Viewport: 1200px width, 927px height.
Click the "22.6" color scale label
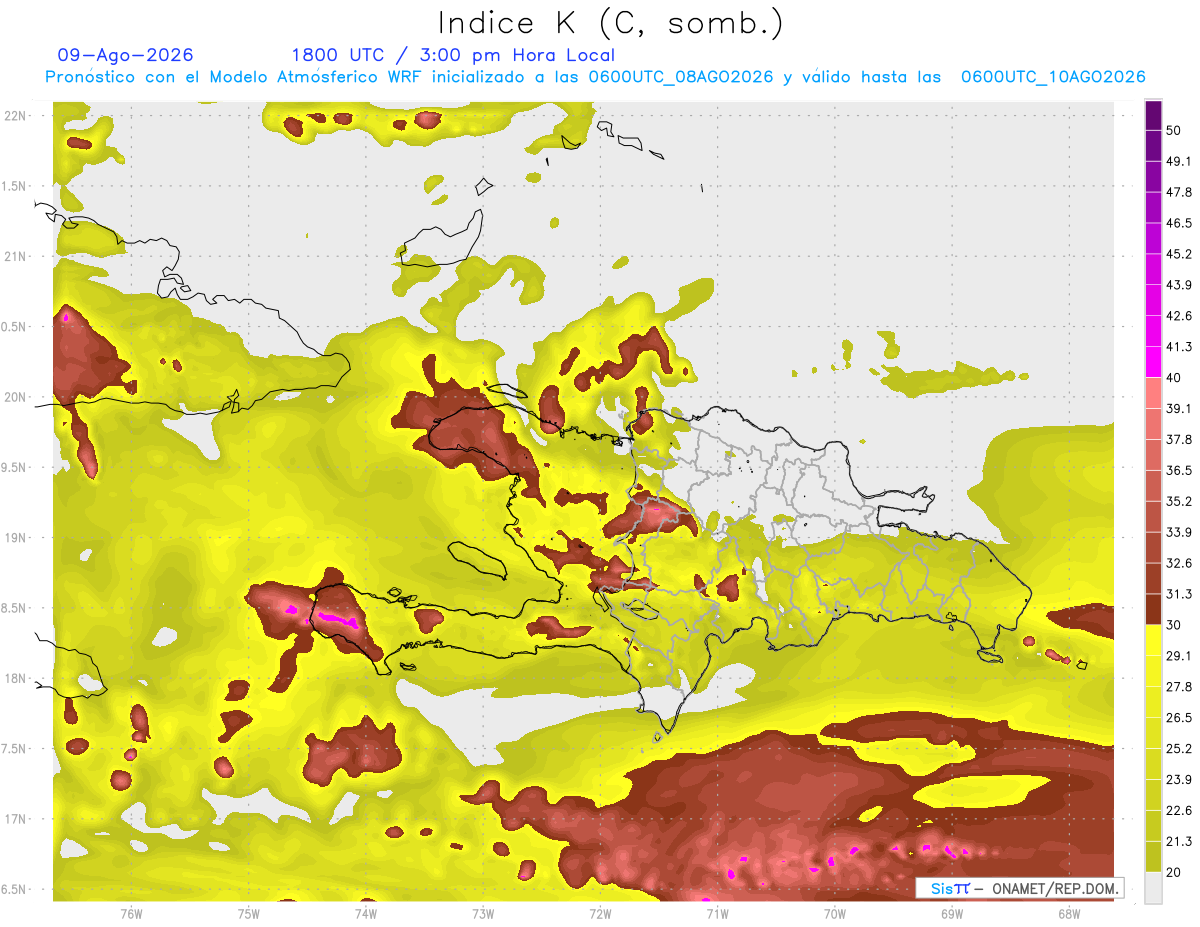pyautogui.click(x=1179, y=811)
